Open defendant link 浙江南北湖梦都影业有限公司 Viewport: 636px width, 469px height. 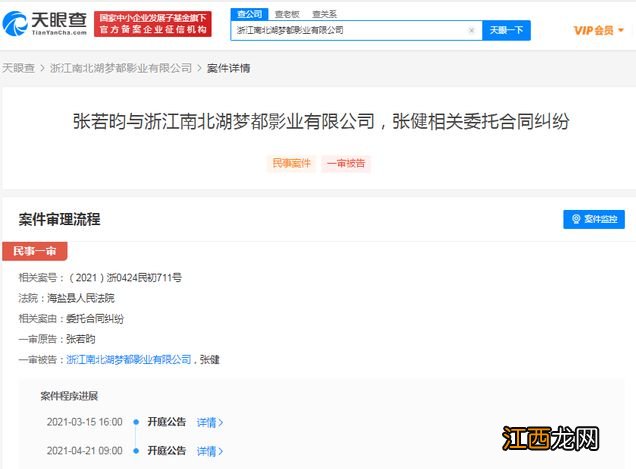(129, 359)
